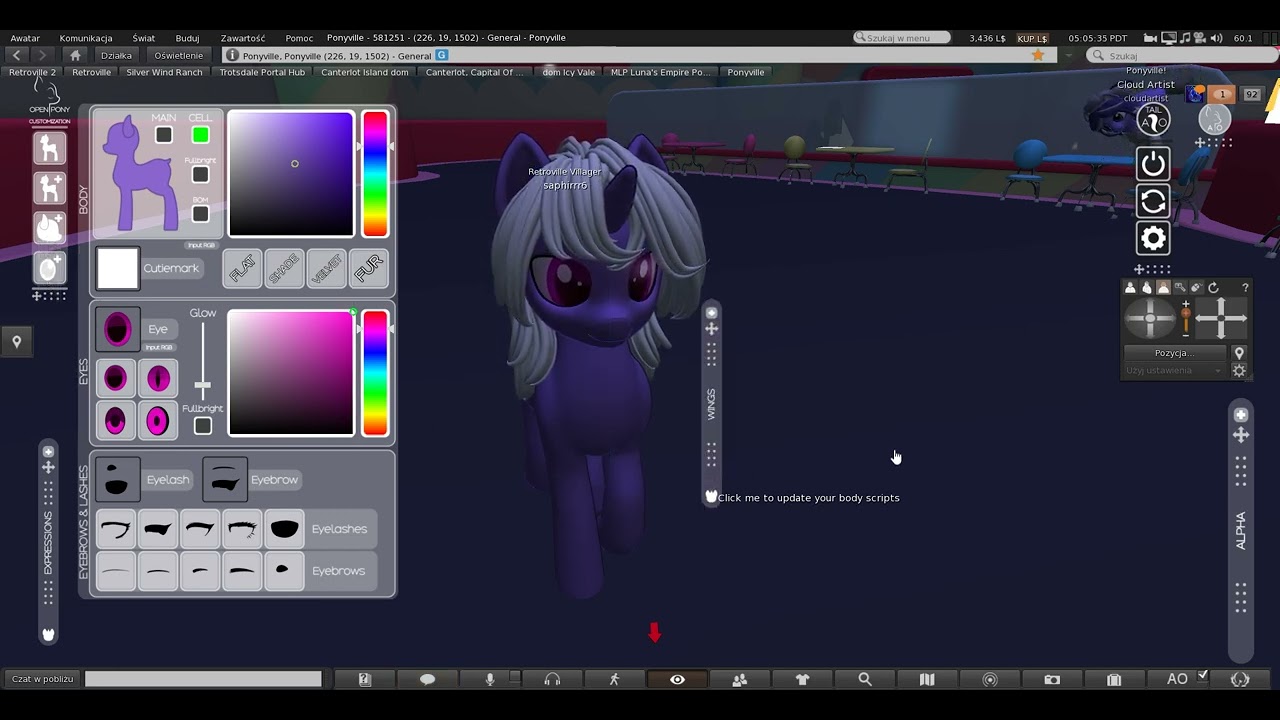Click the magnifier search icon in bottom toolbar
Viewport: 1280px width, 720px height.
[x=865, y=679]
